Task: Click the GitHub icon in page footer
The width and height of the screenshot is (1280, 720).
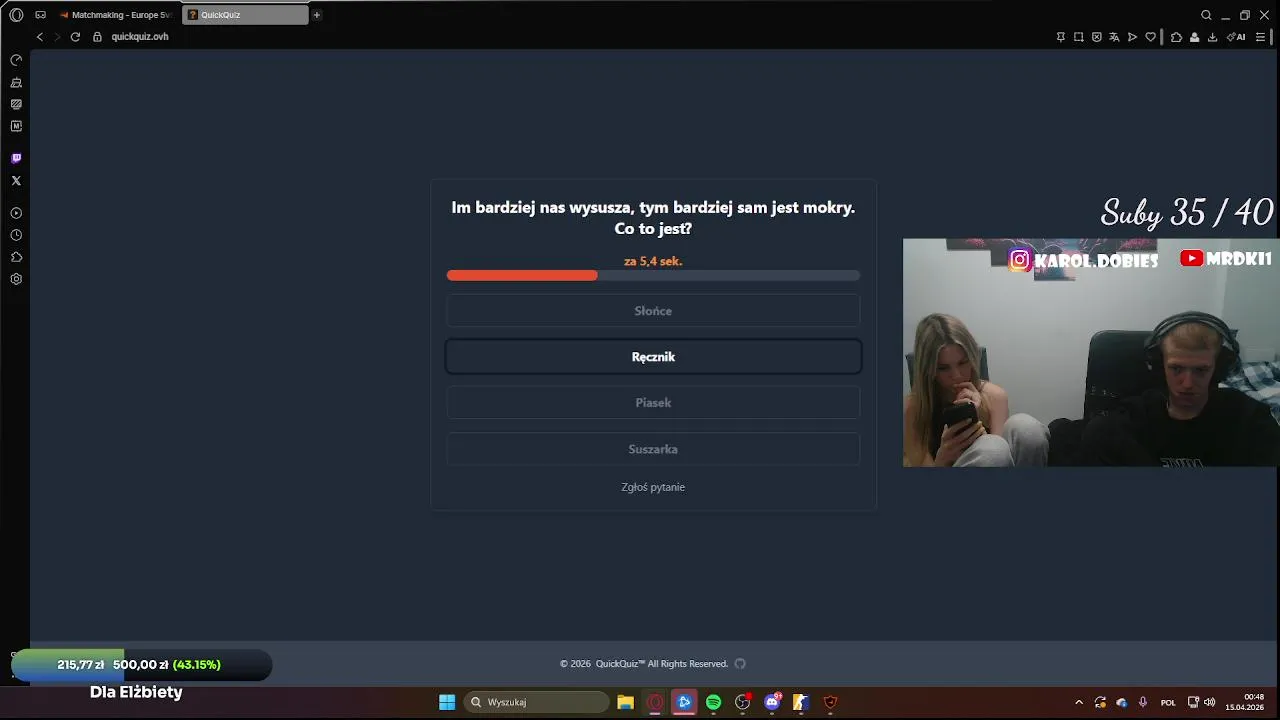Action: coord(740,664)
